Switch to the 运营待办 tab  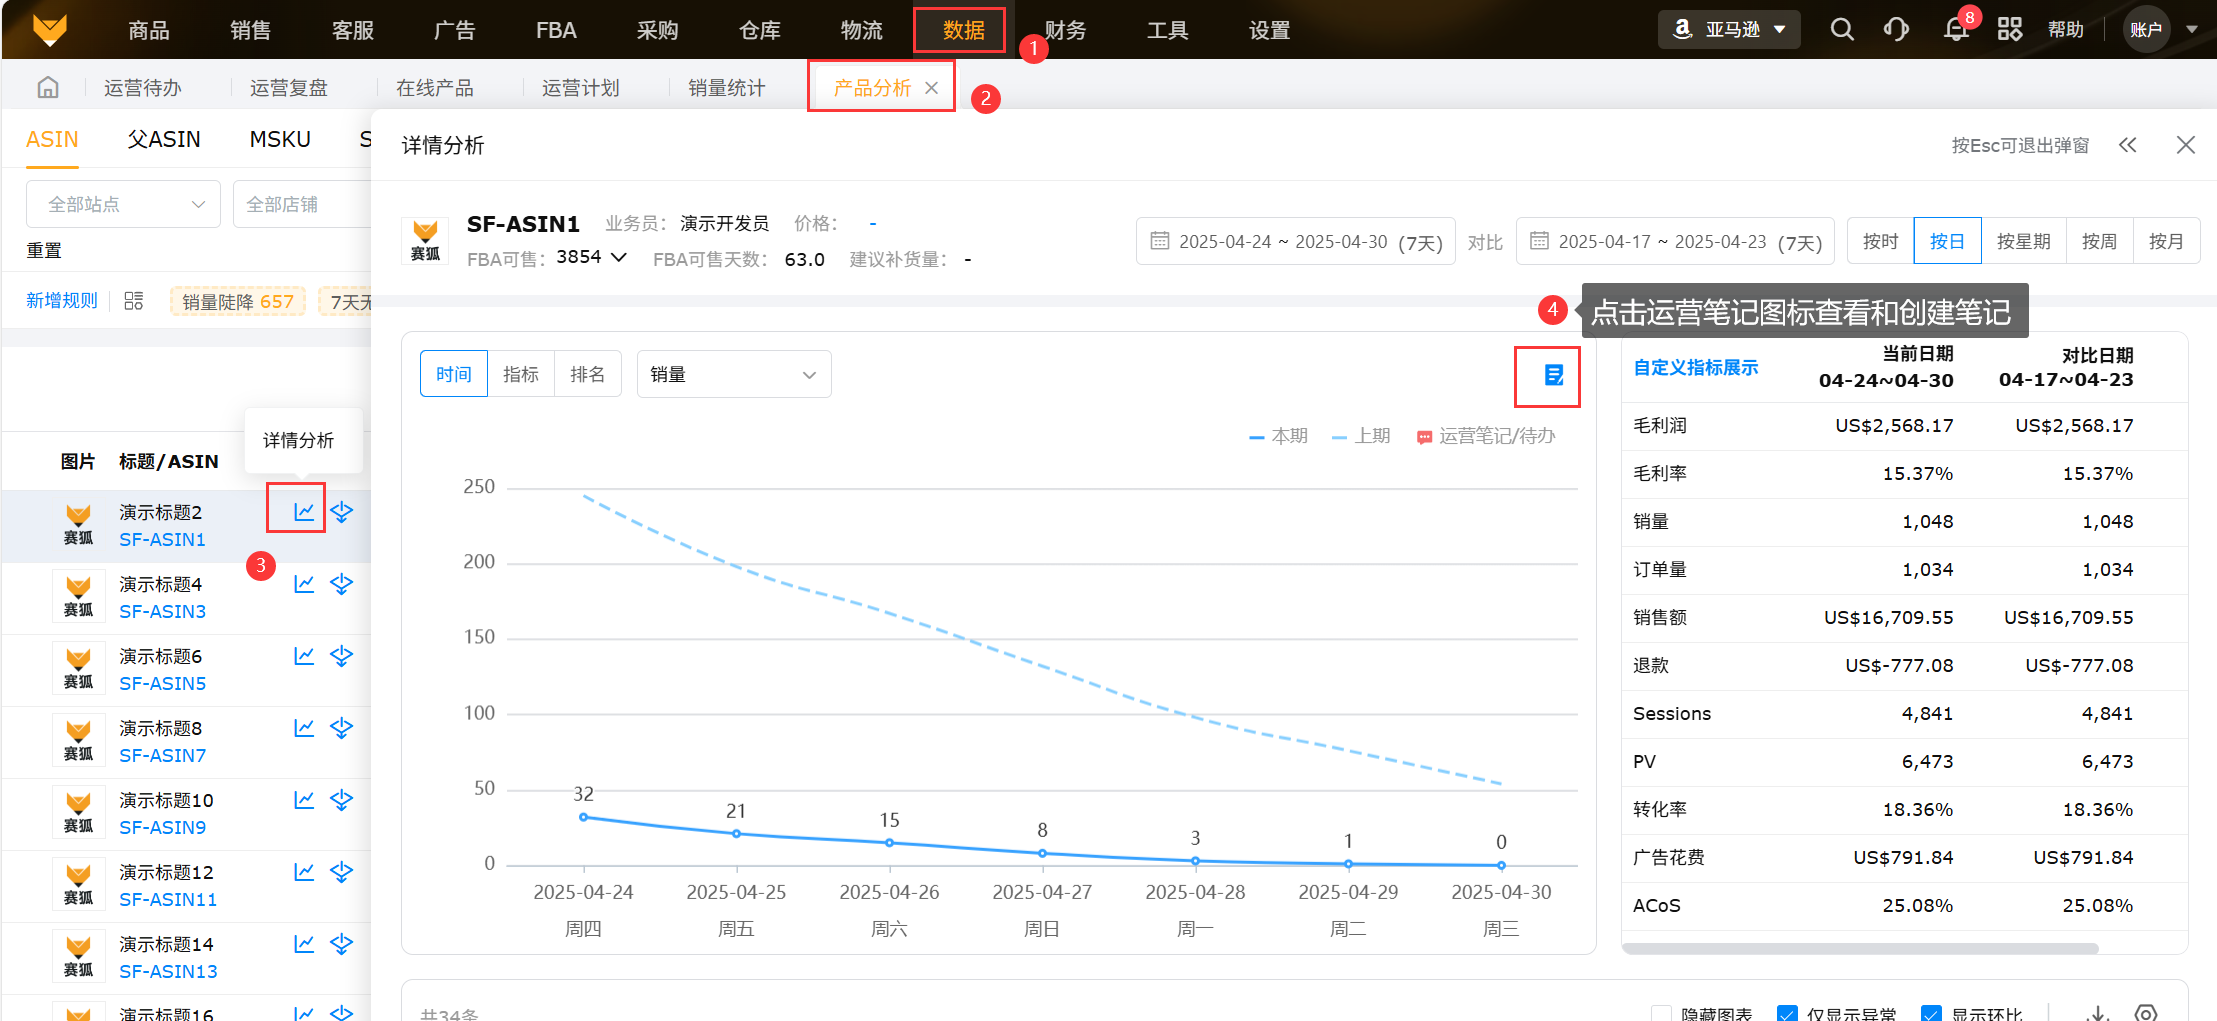pos(143,88)
